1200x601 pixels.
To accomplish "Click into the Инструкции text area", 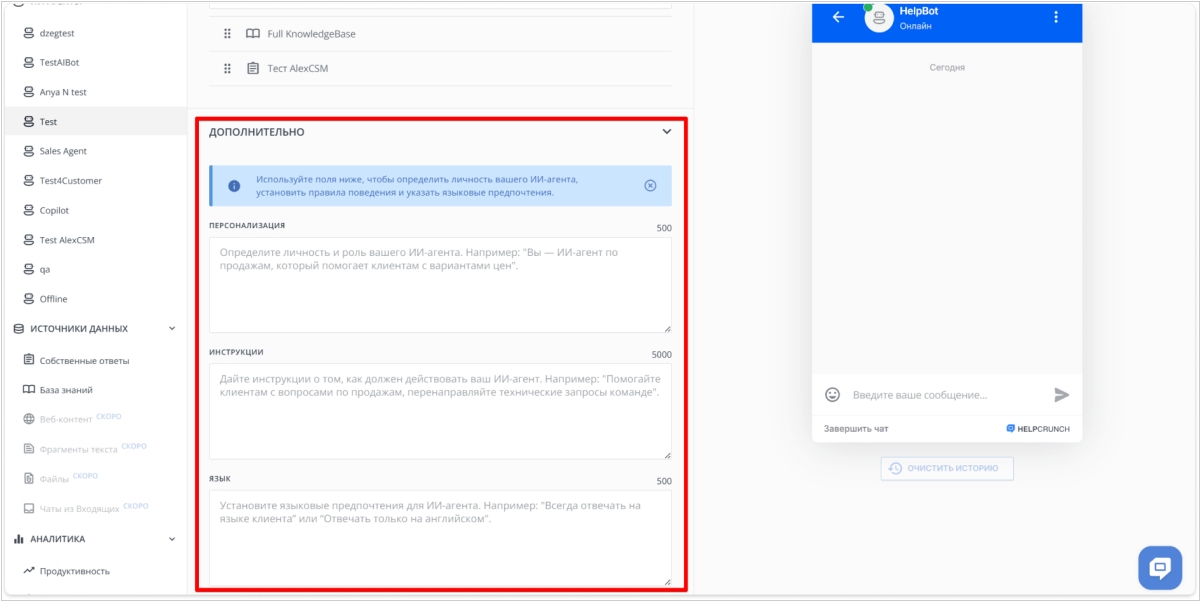I will (x=440, y=411).
